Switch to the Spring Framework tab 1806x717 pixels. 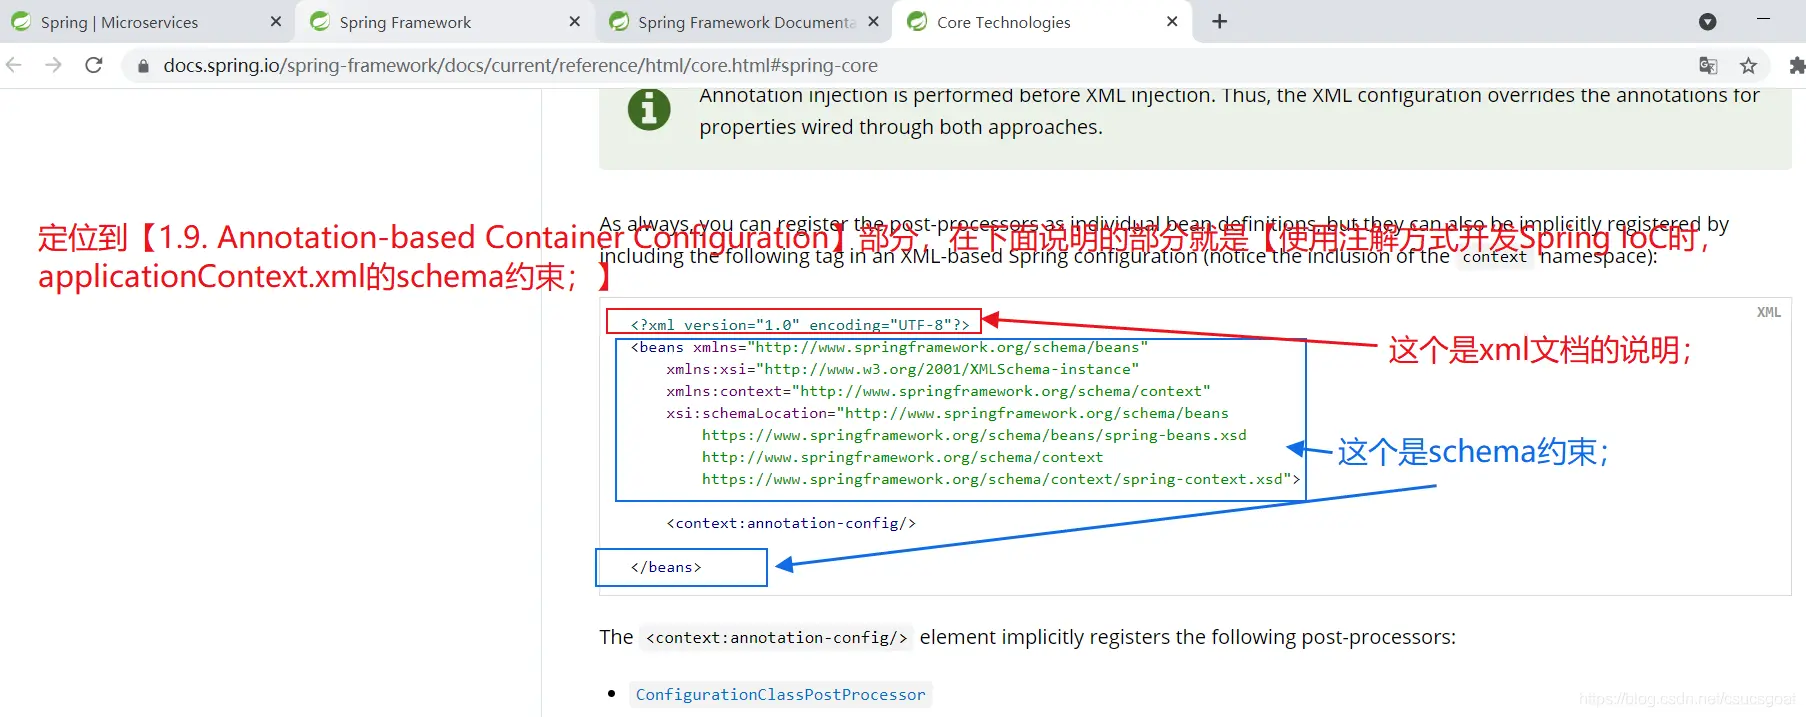click(x=445, y=22)
